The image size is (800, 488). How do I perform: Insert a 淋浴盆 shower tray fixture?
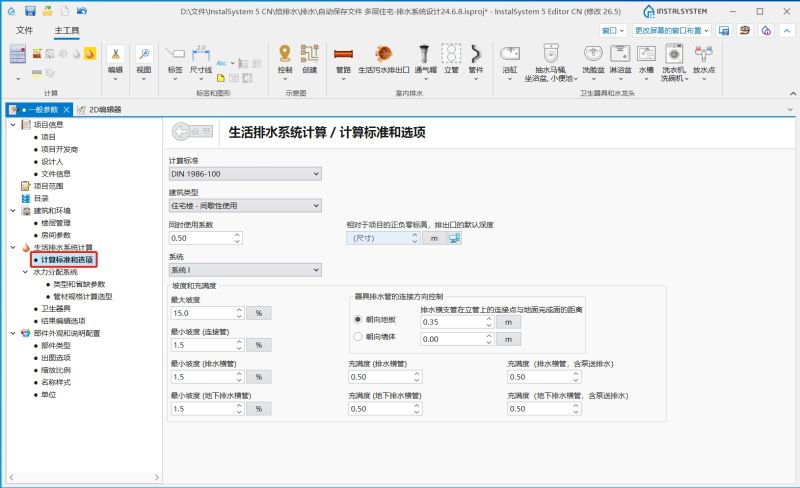[620, 62]
